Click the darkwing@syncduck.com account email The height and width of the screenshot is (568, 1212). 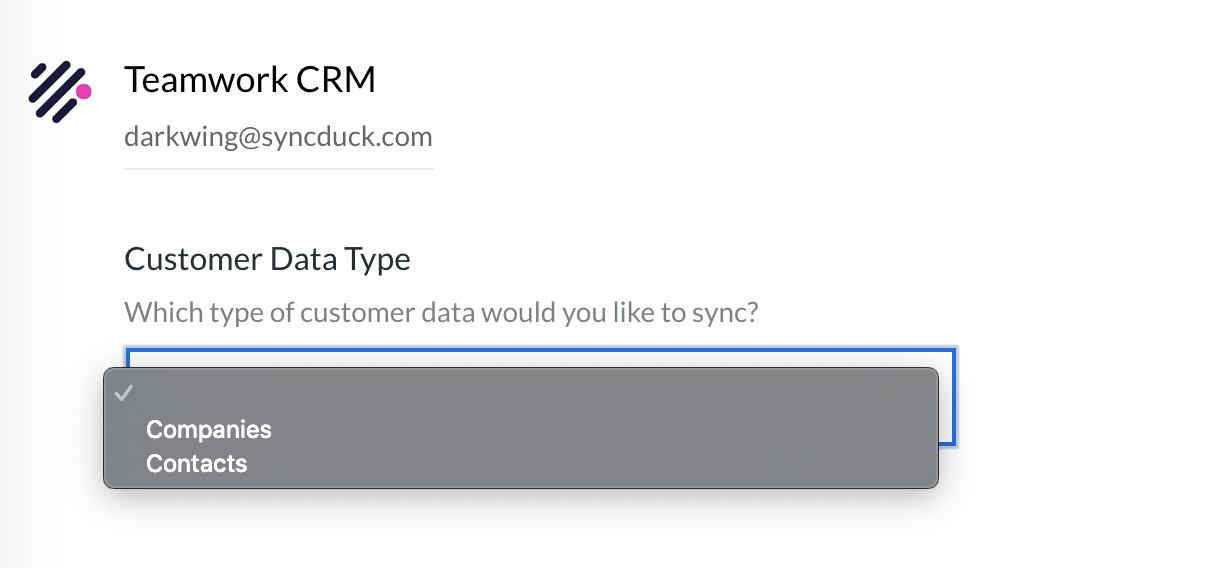[x=278, y=137]
